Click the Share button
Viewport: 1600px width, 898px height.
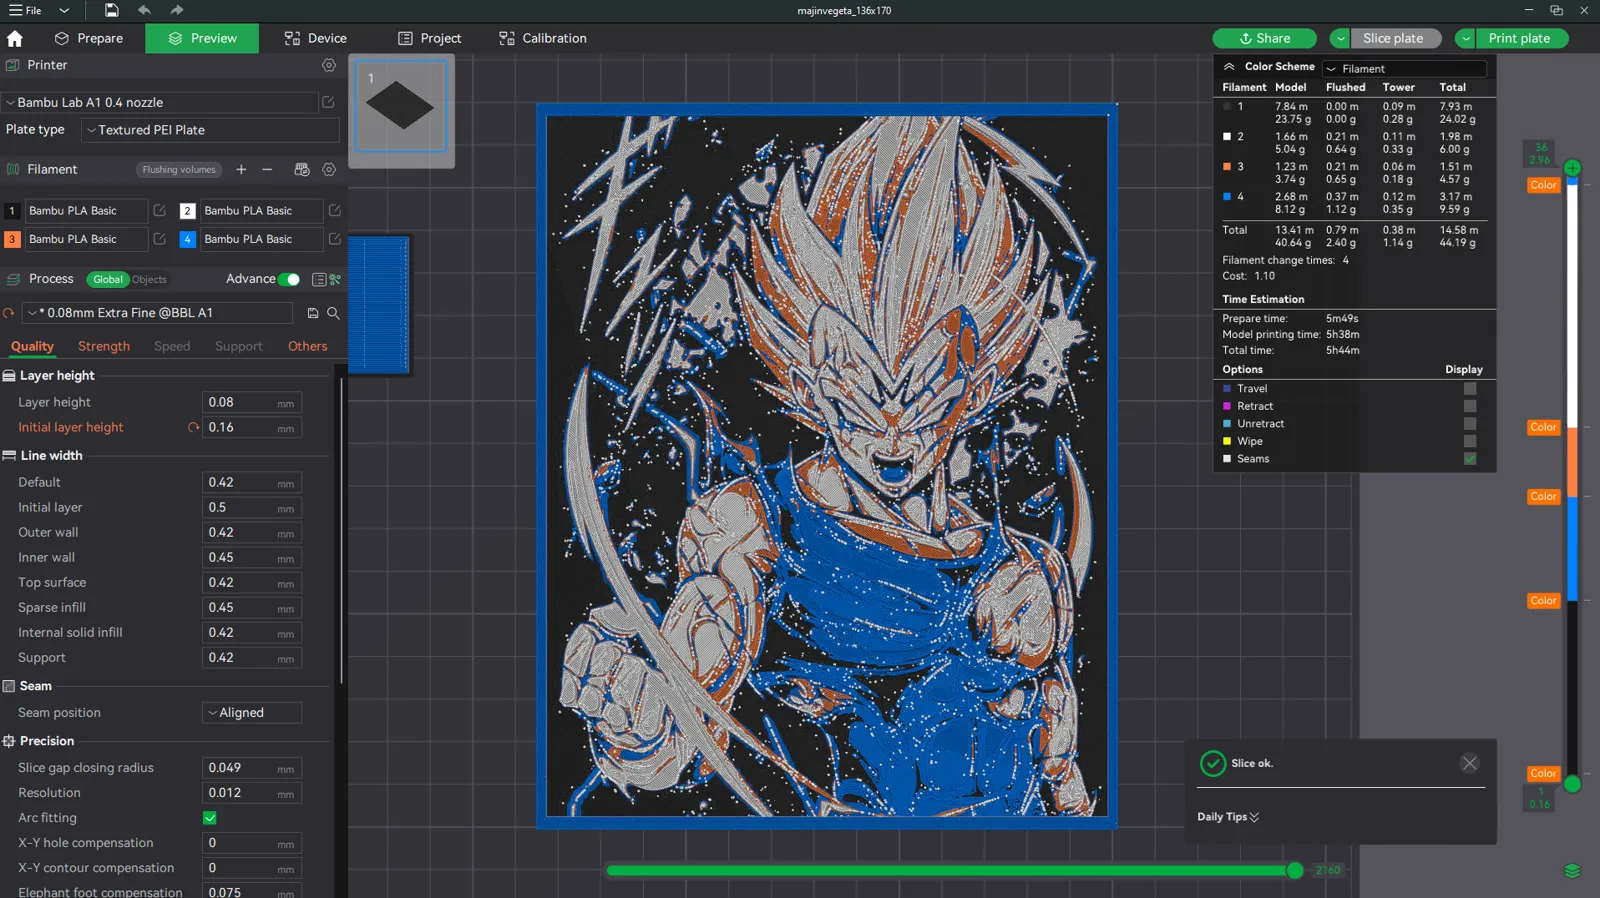(x=1264, y=38)
